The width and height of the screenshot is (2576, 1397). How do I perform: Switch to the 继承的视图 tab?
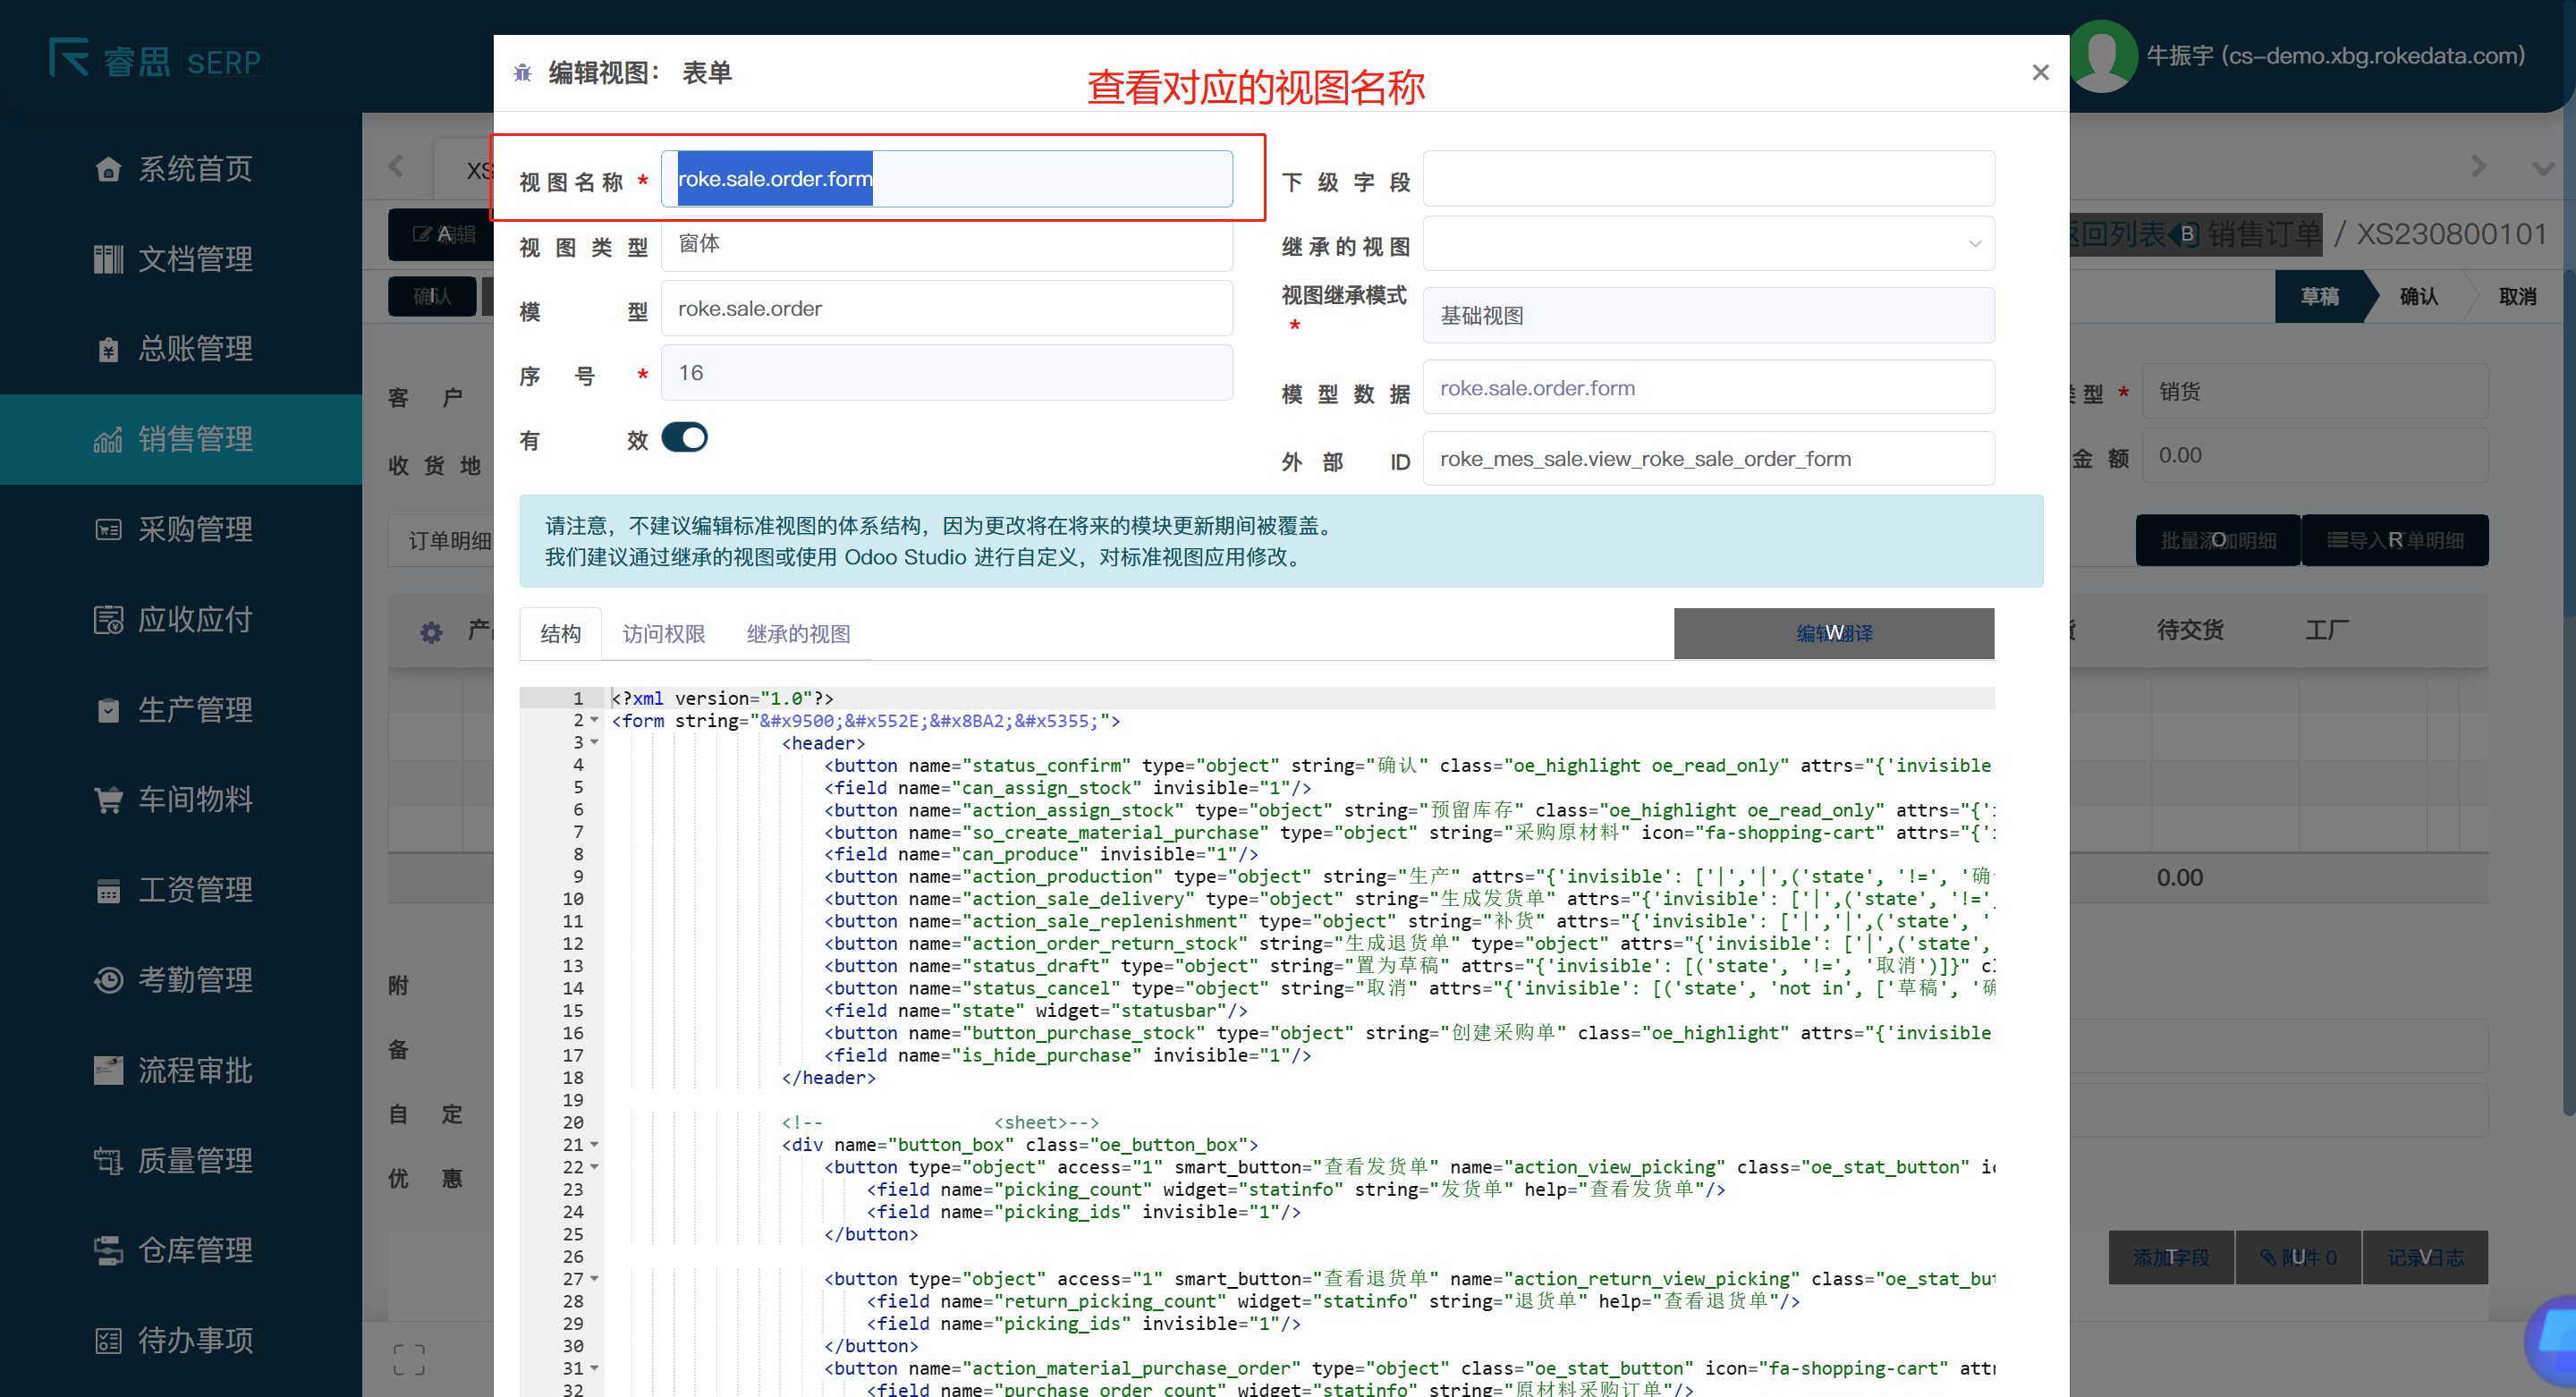coord(798,634)
